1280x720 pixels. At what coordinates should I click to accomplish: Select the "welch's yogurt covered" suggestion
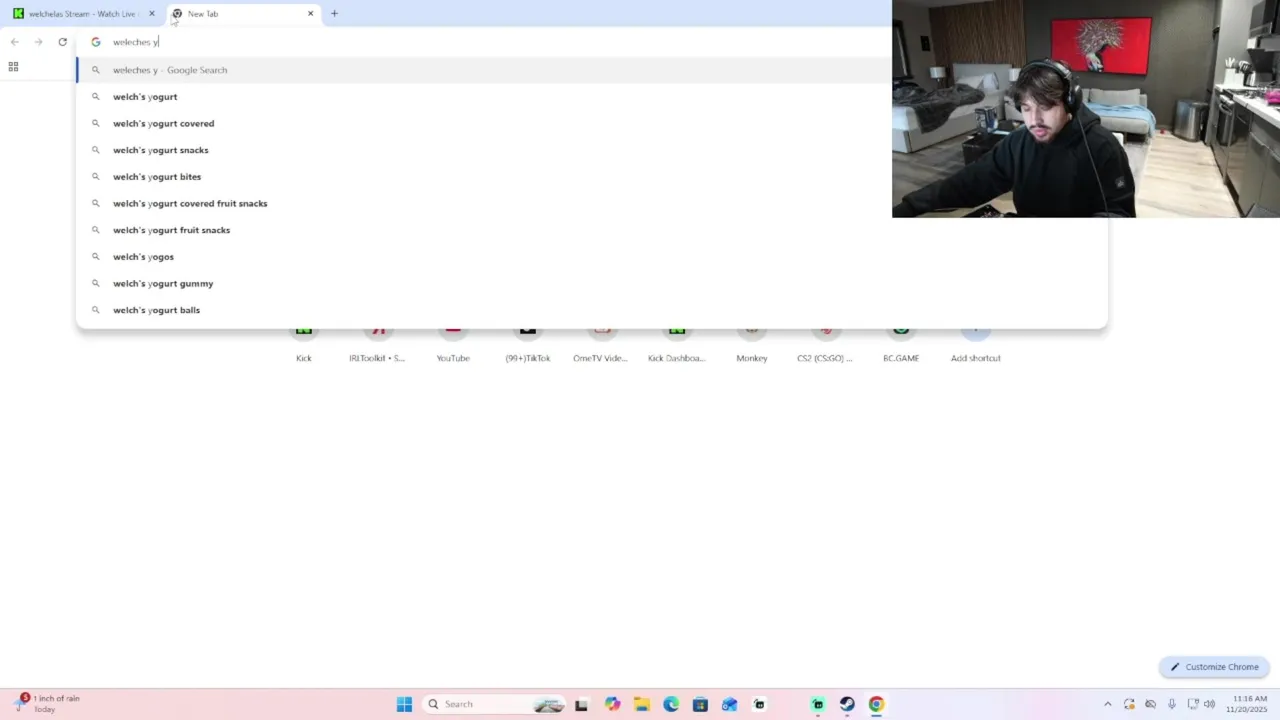(x=163, y=124)
